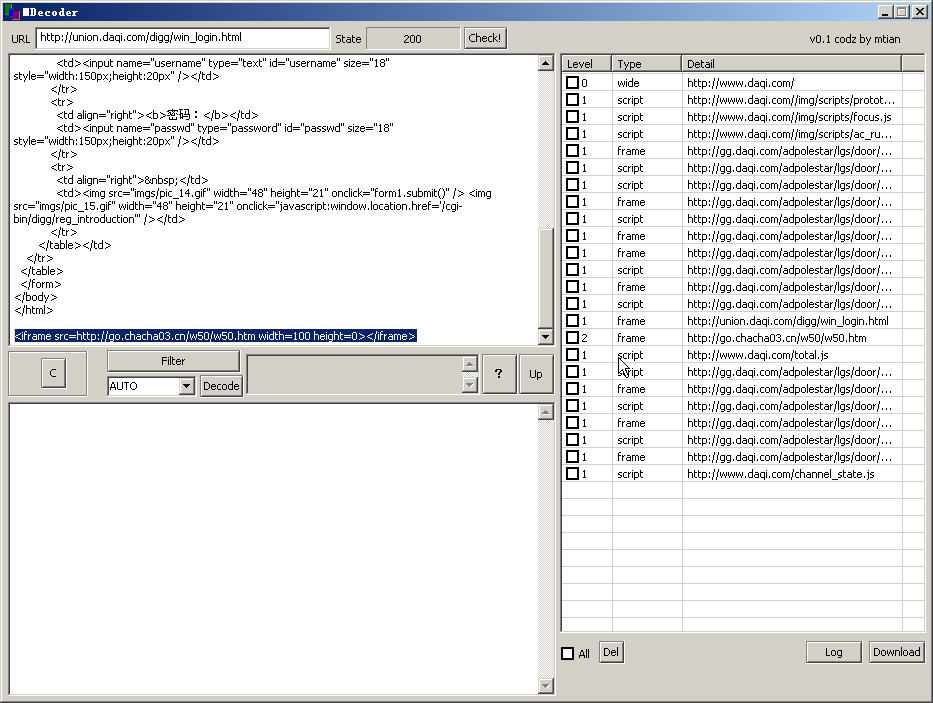Sort list by the Level column header
Image resolution: width=933 pixels, height=703 pixels.
tap(586, 64)
